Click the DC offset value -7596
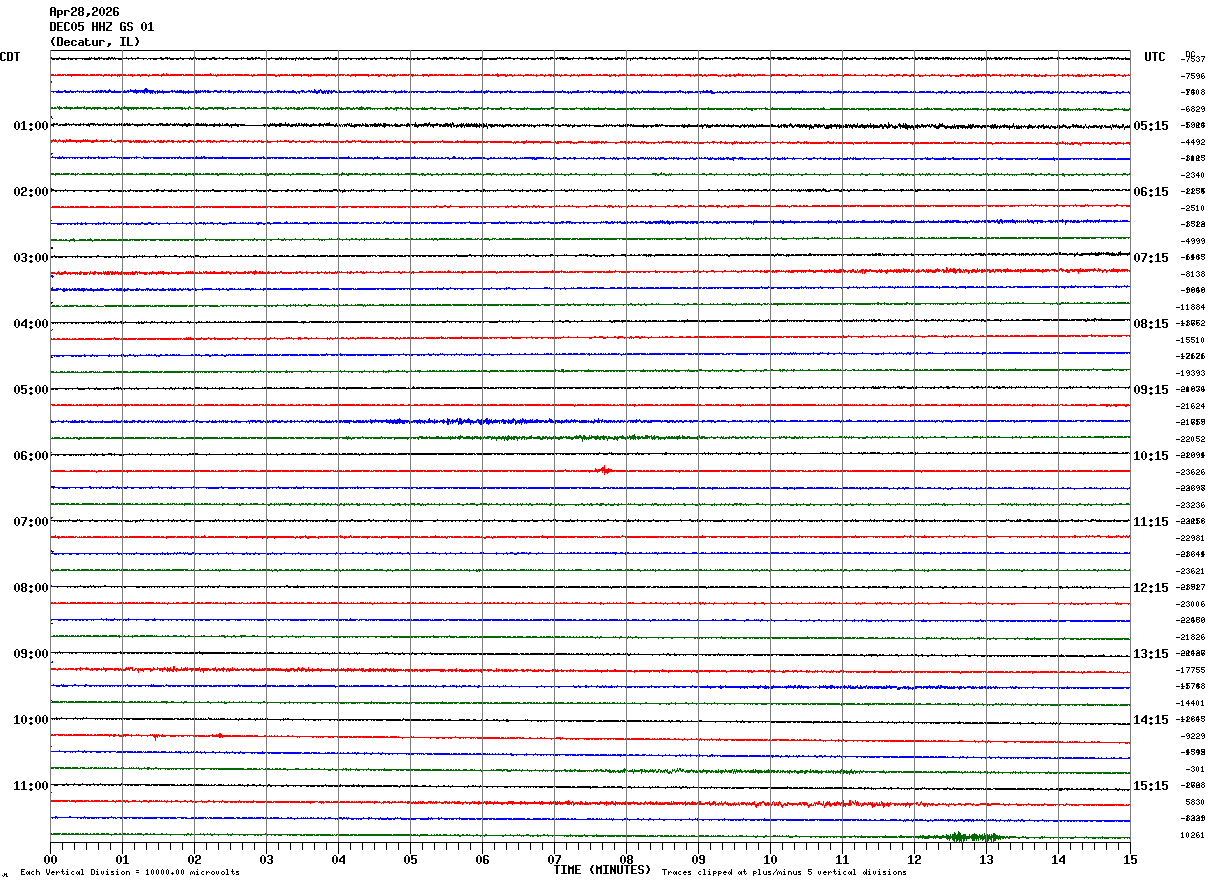Viewport: 1210px width, 886px height. click(1193, 76)
